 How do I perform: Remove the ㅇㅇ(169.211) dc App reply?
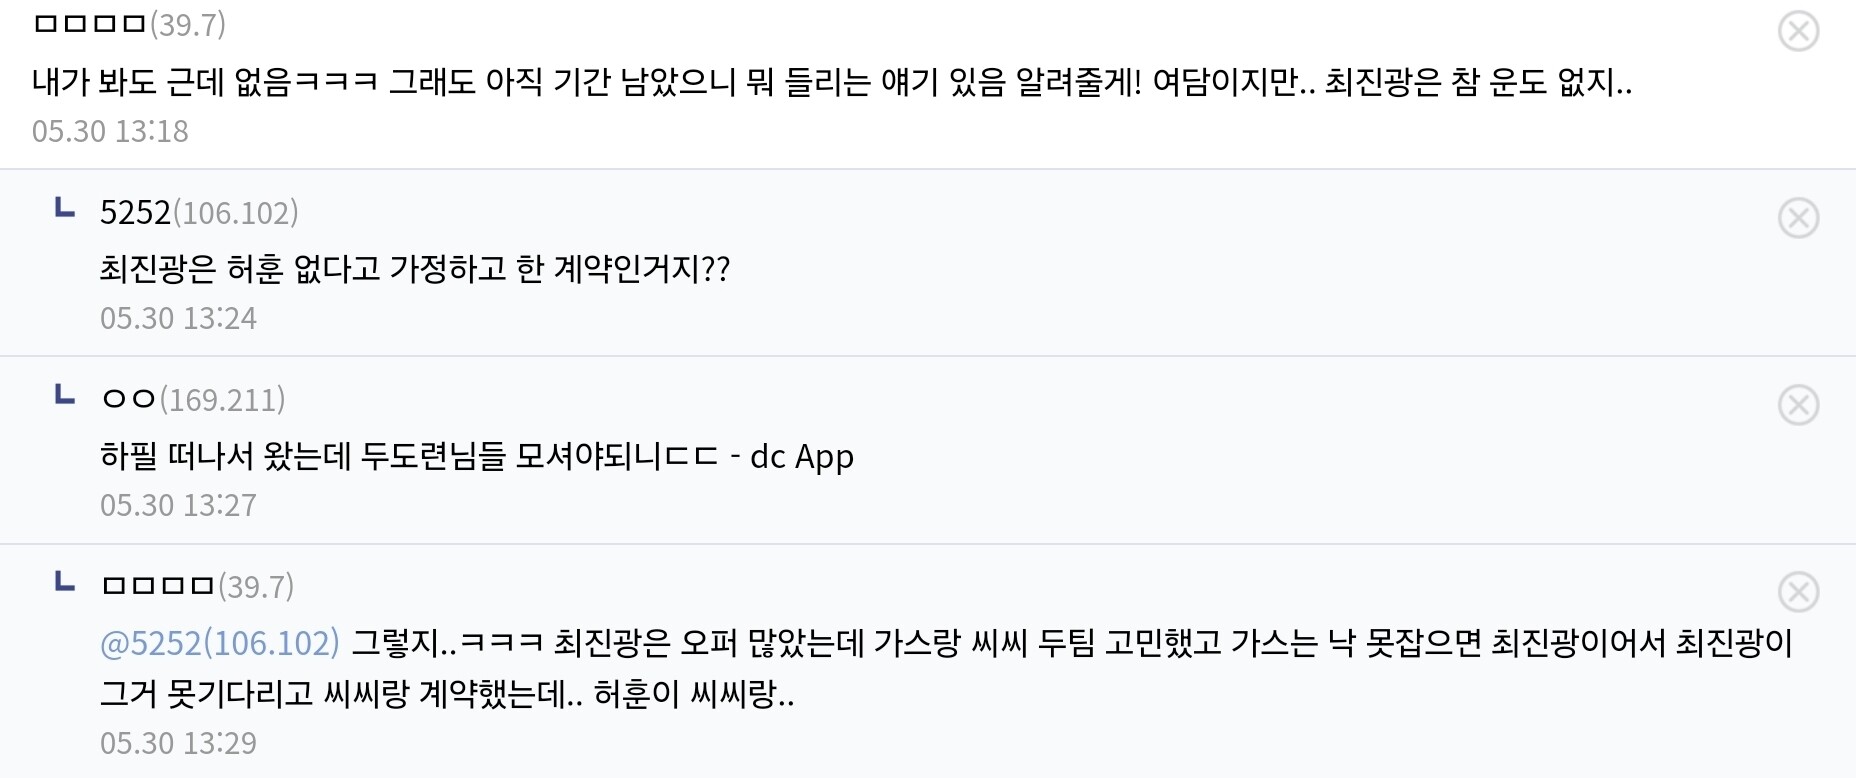click(x=1798, y=405)
